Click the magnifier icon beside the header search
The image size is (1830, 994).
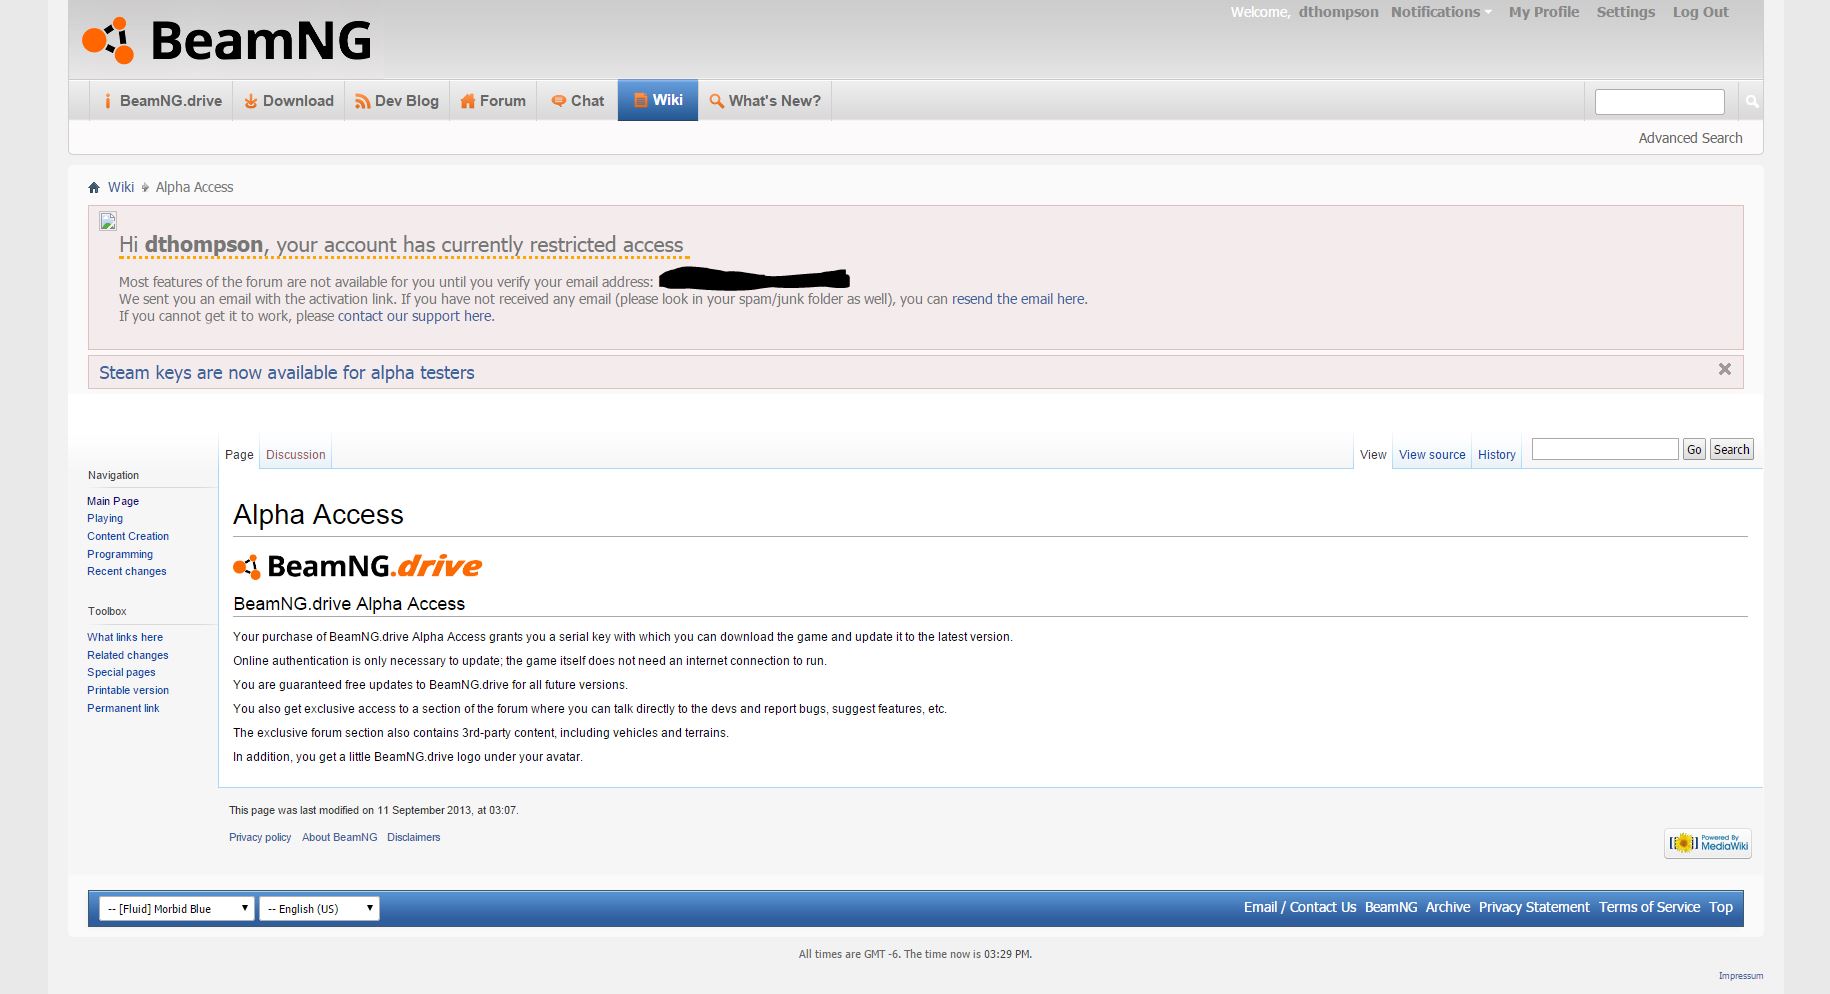click(x=1751, y=101)
